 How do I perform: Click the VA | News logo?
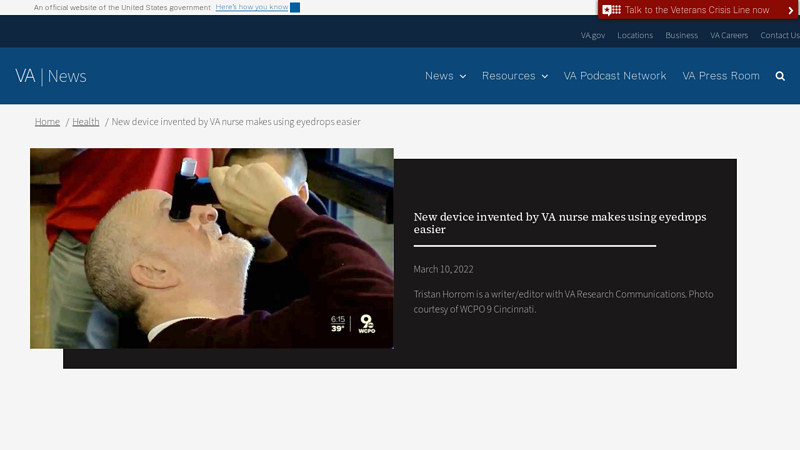(x=51, y=76)
